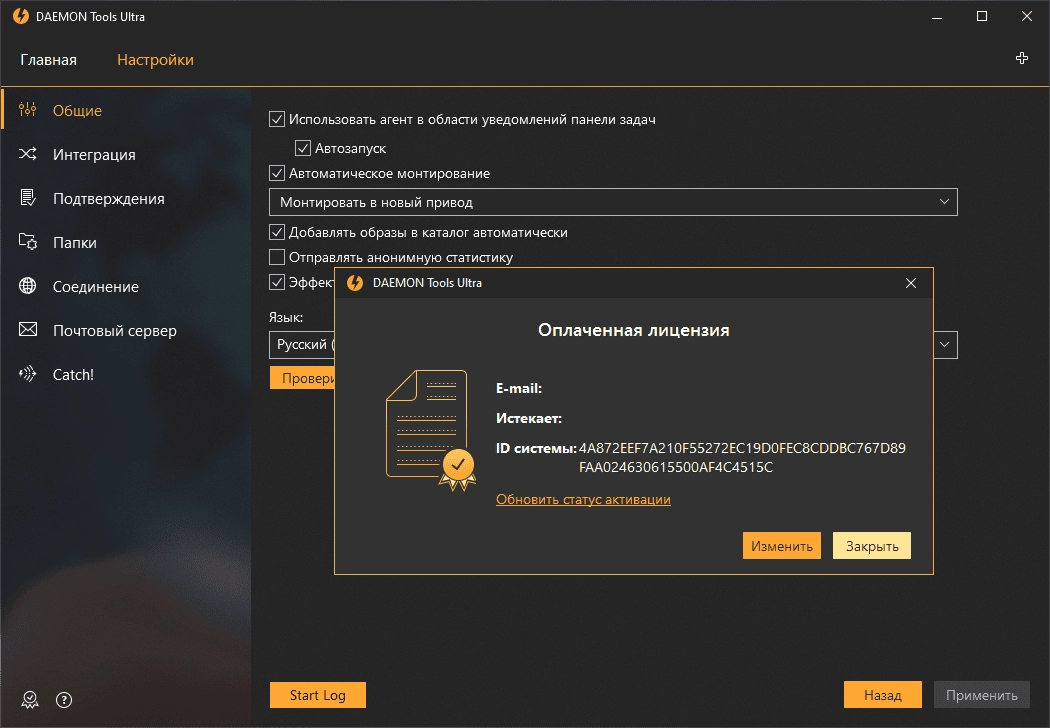Click the document icon beside Подтверждения
The width and height of the screenshot is (1050, 728).
click(x=27, y=198)
